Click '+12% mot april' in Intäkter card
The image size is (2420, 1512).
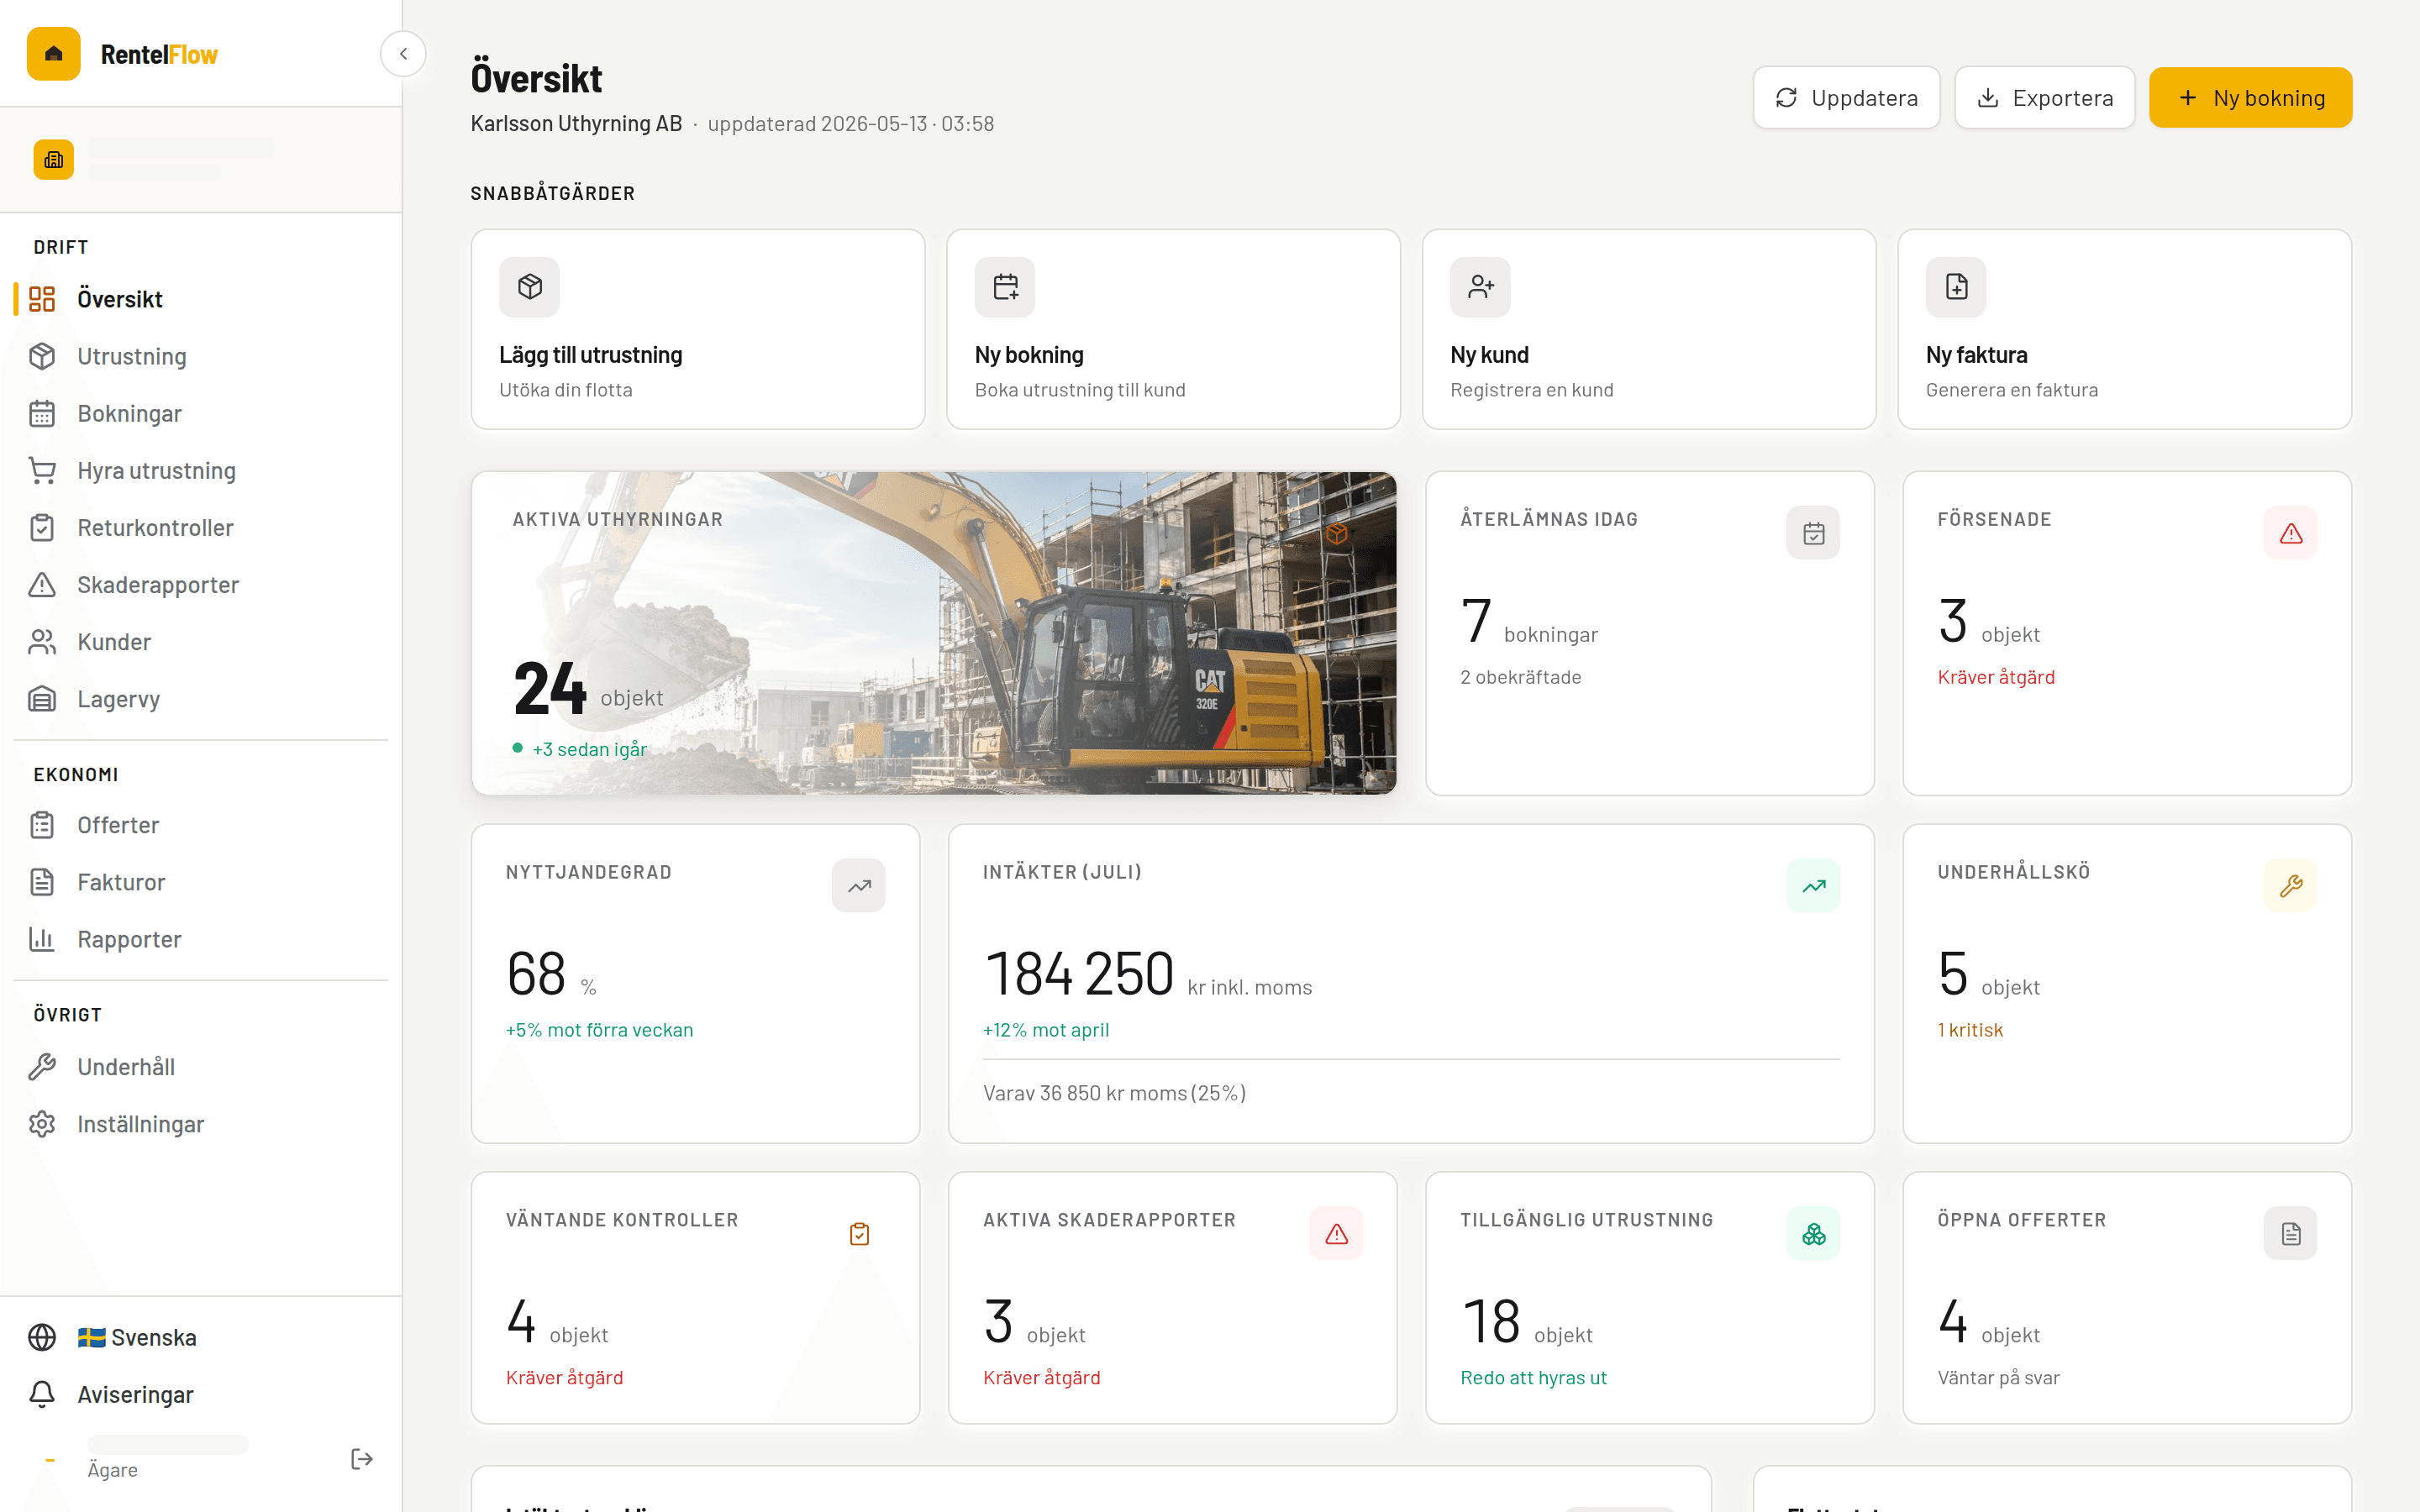pyautogui.click(x=1046, y=1029)
